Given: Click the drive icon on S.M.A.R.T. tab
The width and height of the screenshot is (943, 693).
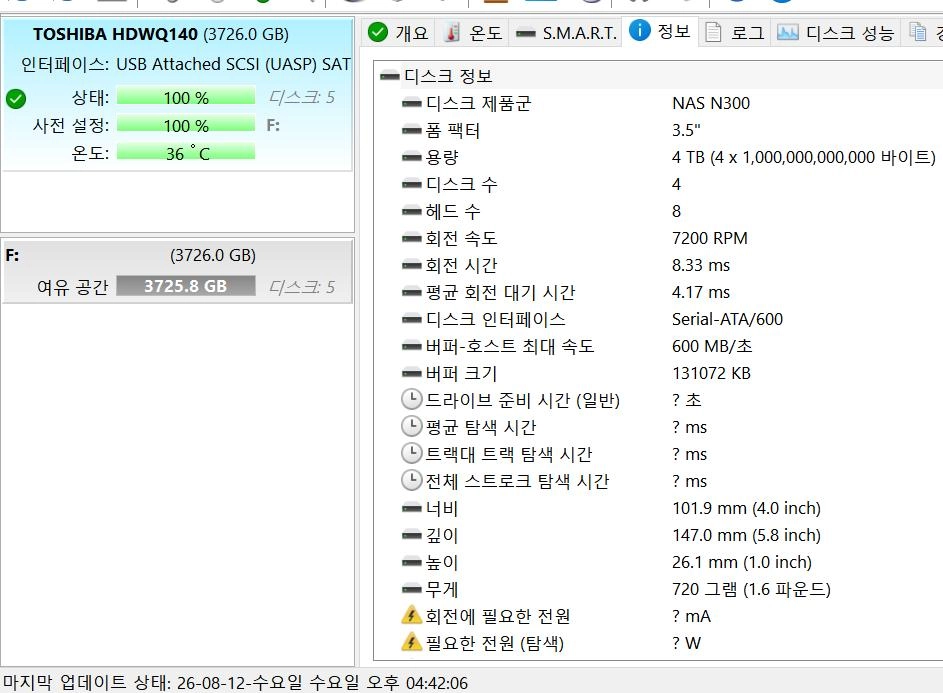Looking at the screenshot, I should click(526, 33).
